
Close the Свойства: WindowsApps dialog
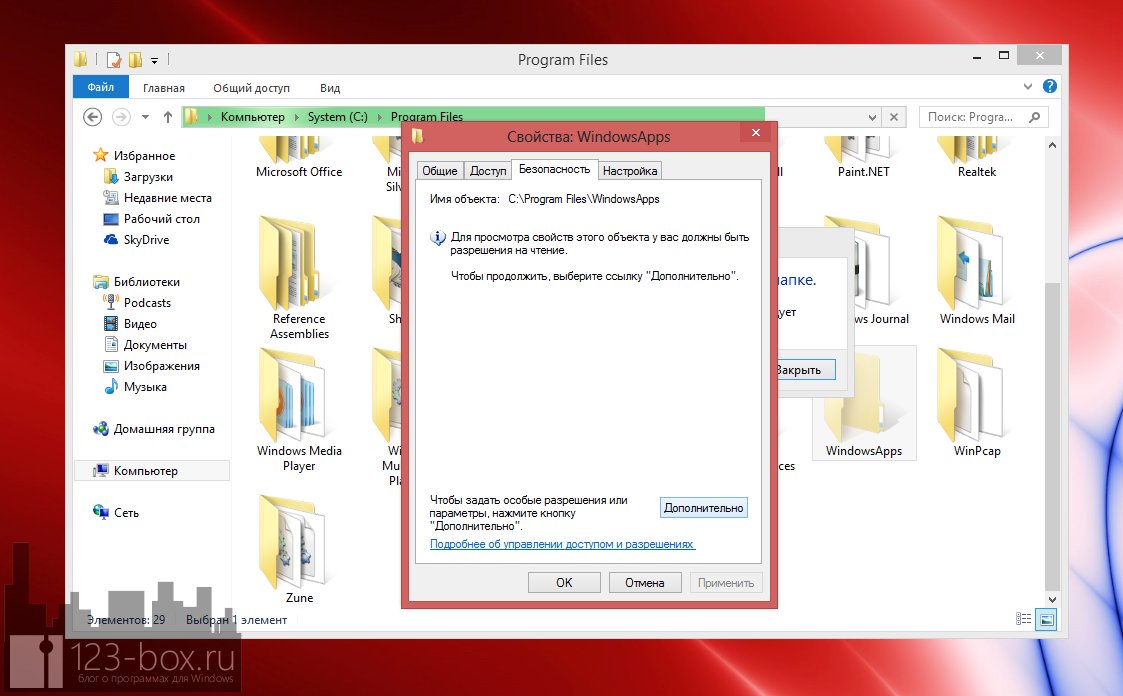pyautogui.click(x=756, y=132)
